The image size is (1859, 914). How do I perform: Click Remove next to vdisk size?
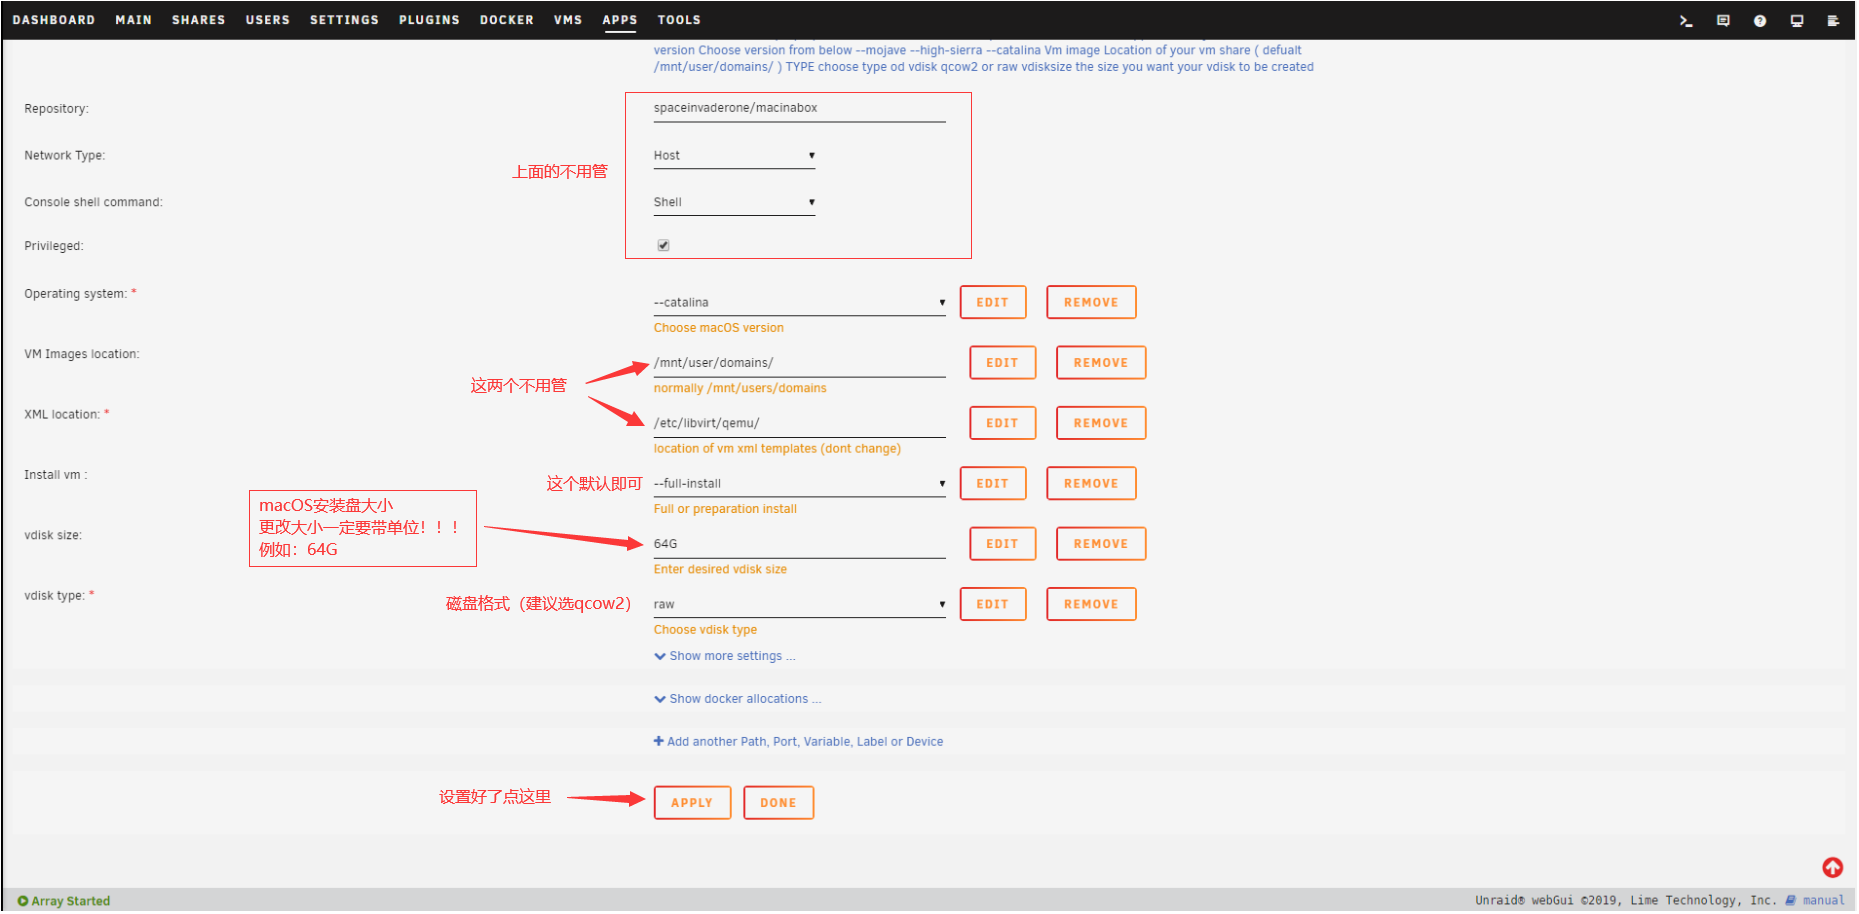(x=1100, y=544)
